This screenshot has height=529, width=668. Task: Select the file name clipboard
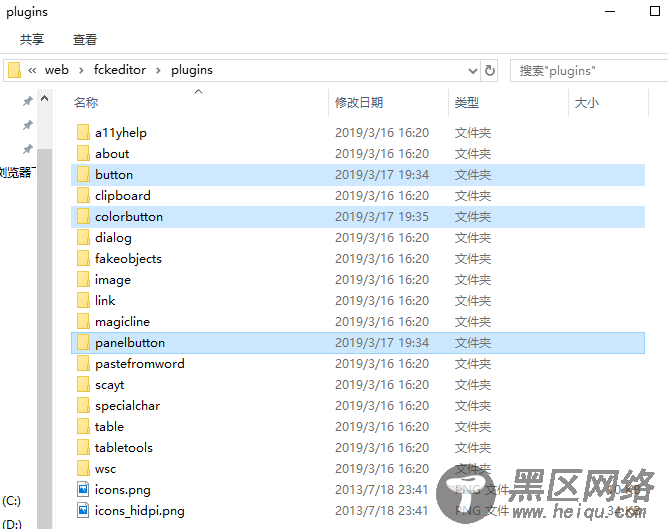123,196
